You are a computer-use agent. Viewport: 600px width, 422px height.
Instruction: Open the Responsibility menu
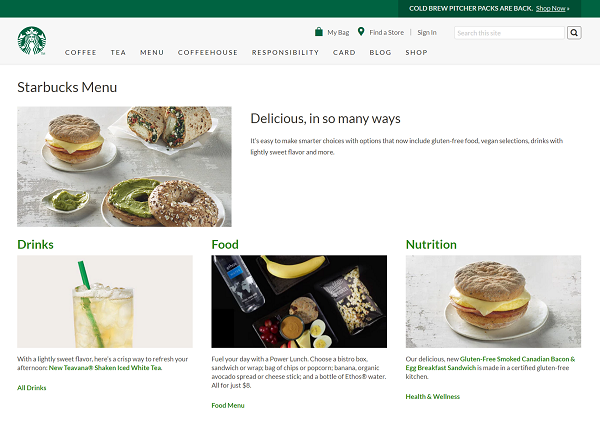pos(285,52)
